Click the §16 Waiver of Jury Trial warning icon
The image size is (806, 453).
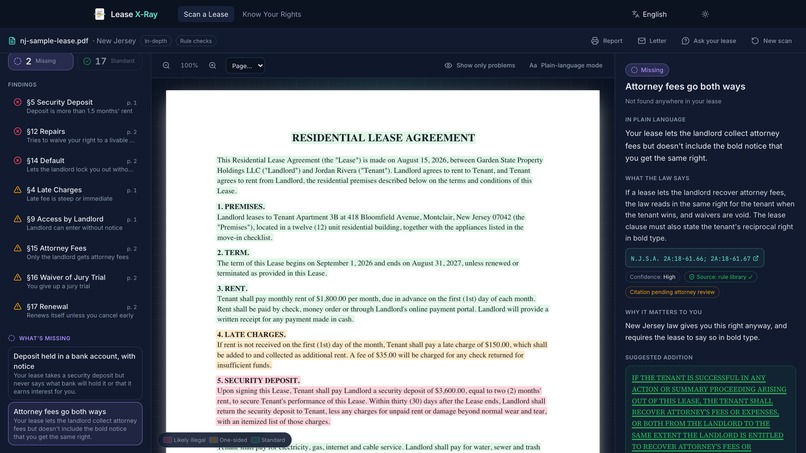[17, 277]
